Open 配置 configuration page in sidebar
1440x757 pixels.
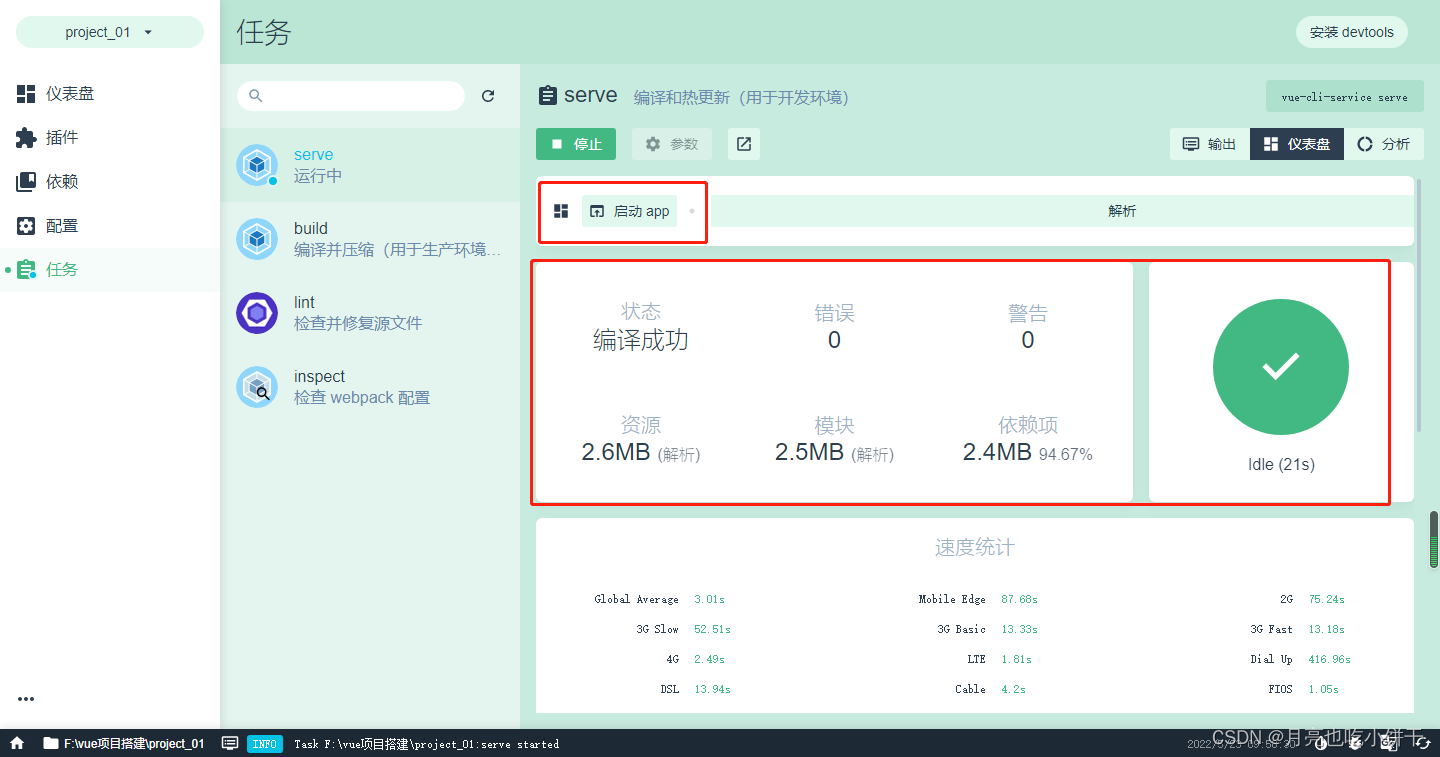point(110,225)
